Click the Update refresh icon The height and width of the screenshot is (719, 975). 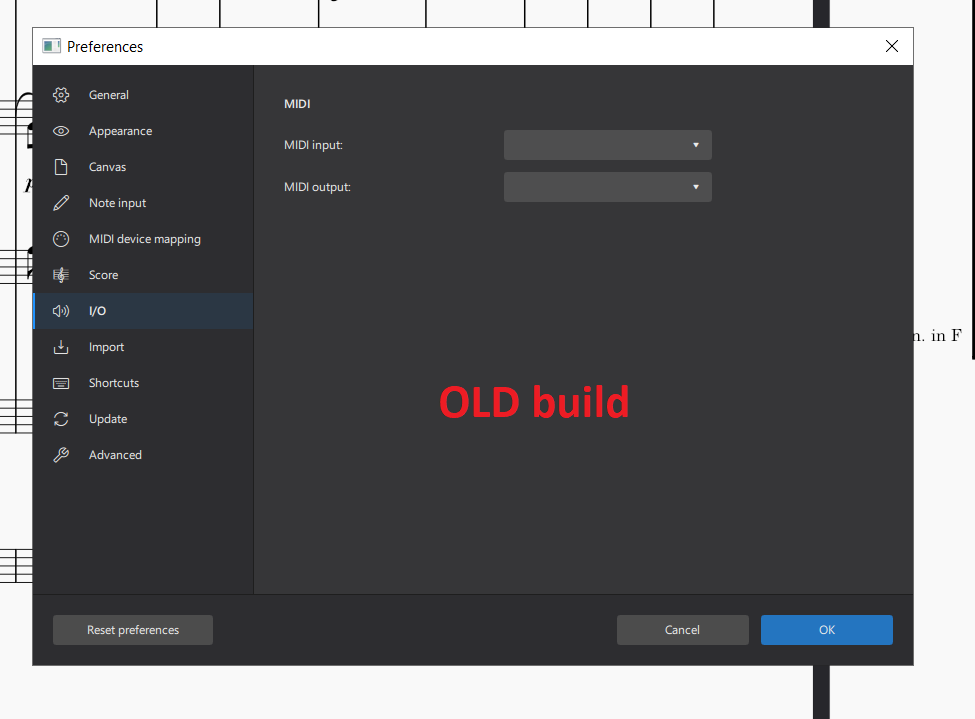[61, 419]
